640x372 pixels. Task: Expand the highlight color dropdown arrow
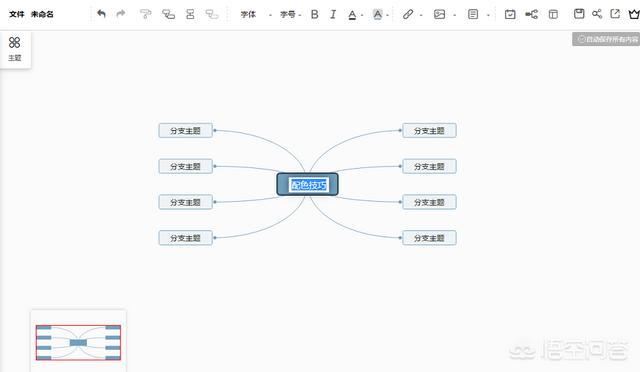[387, 16]
